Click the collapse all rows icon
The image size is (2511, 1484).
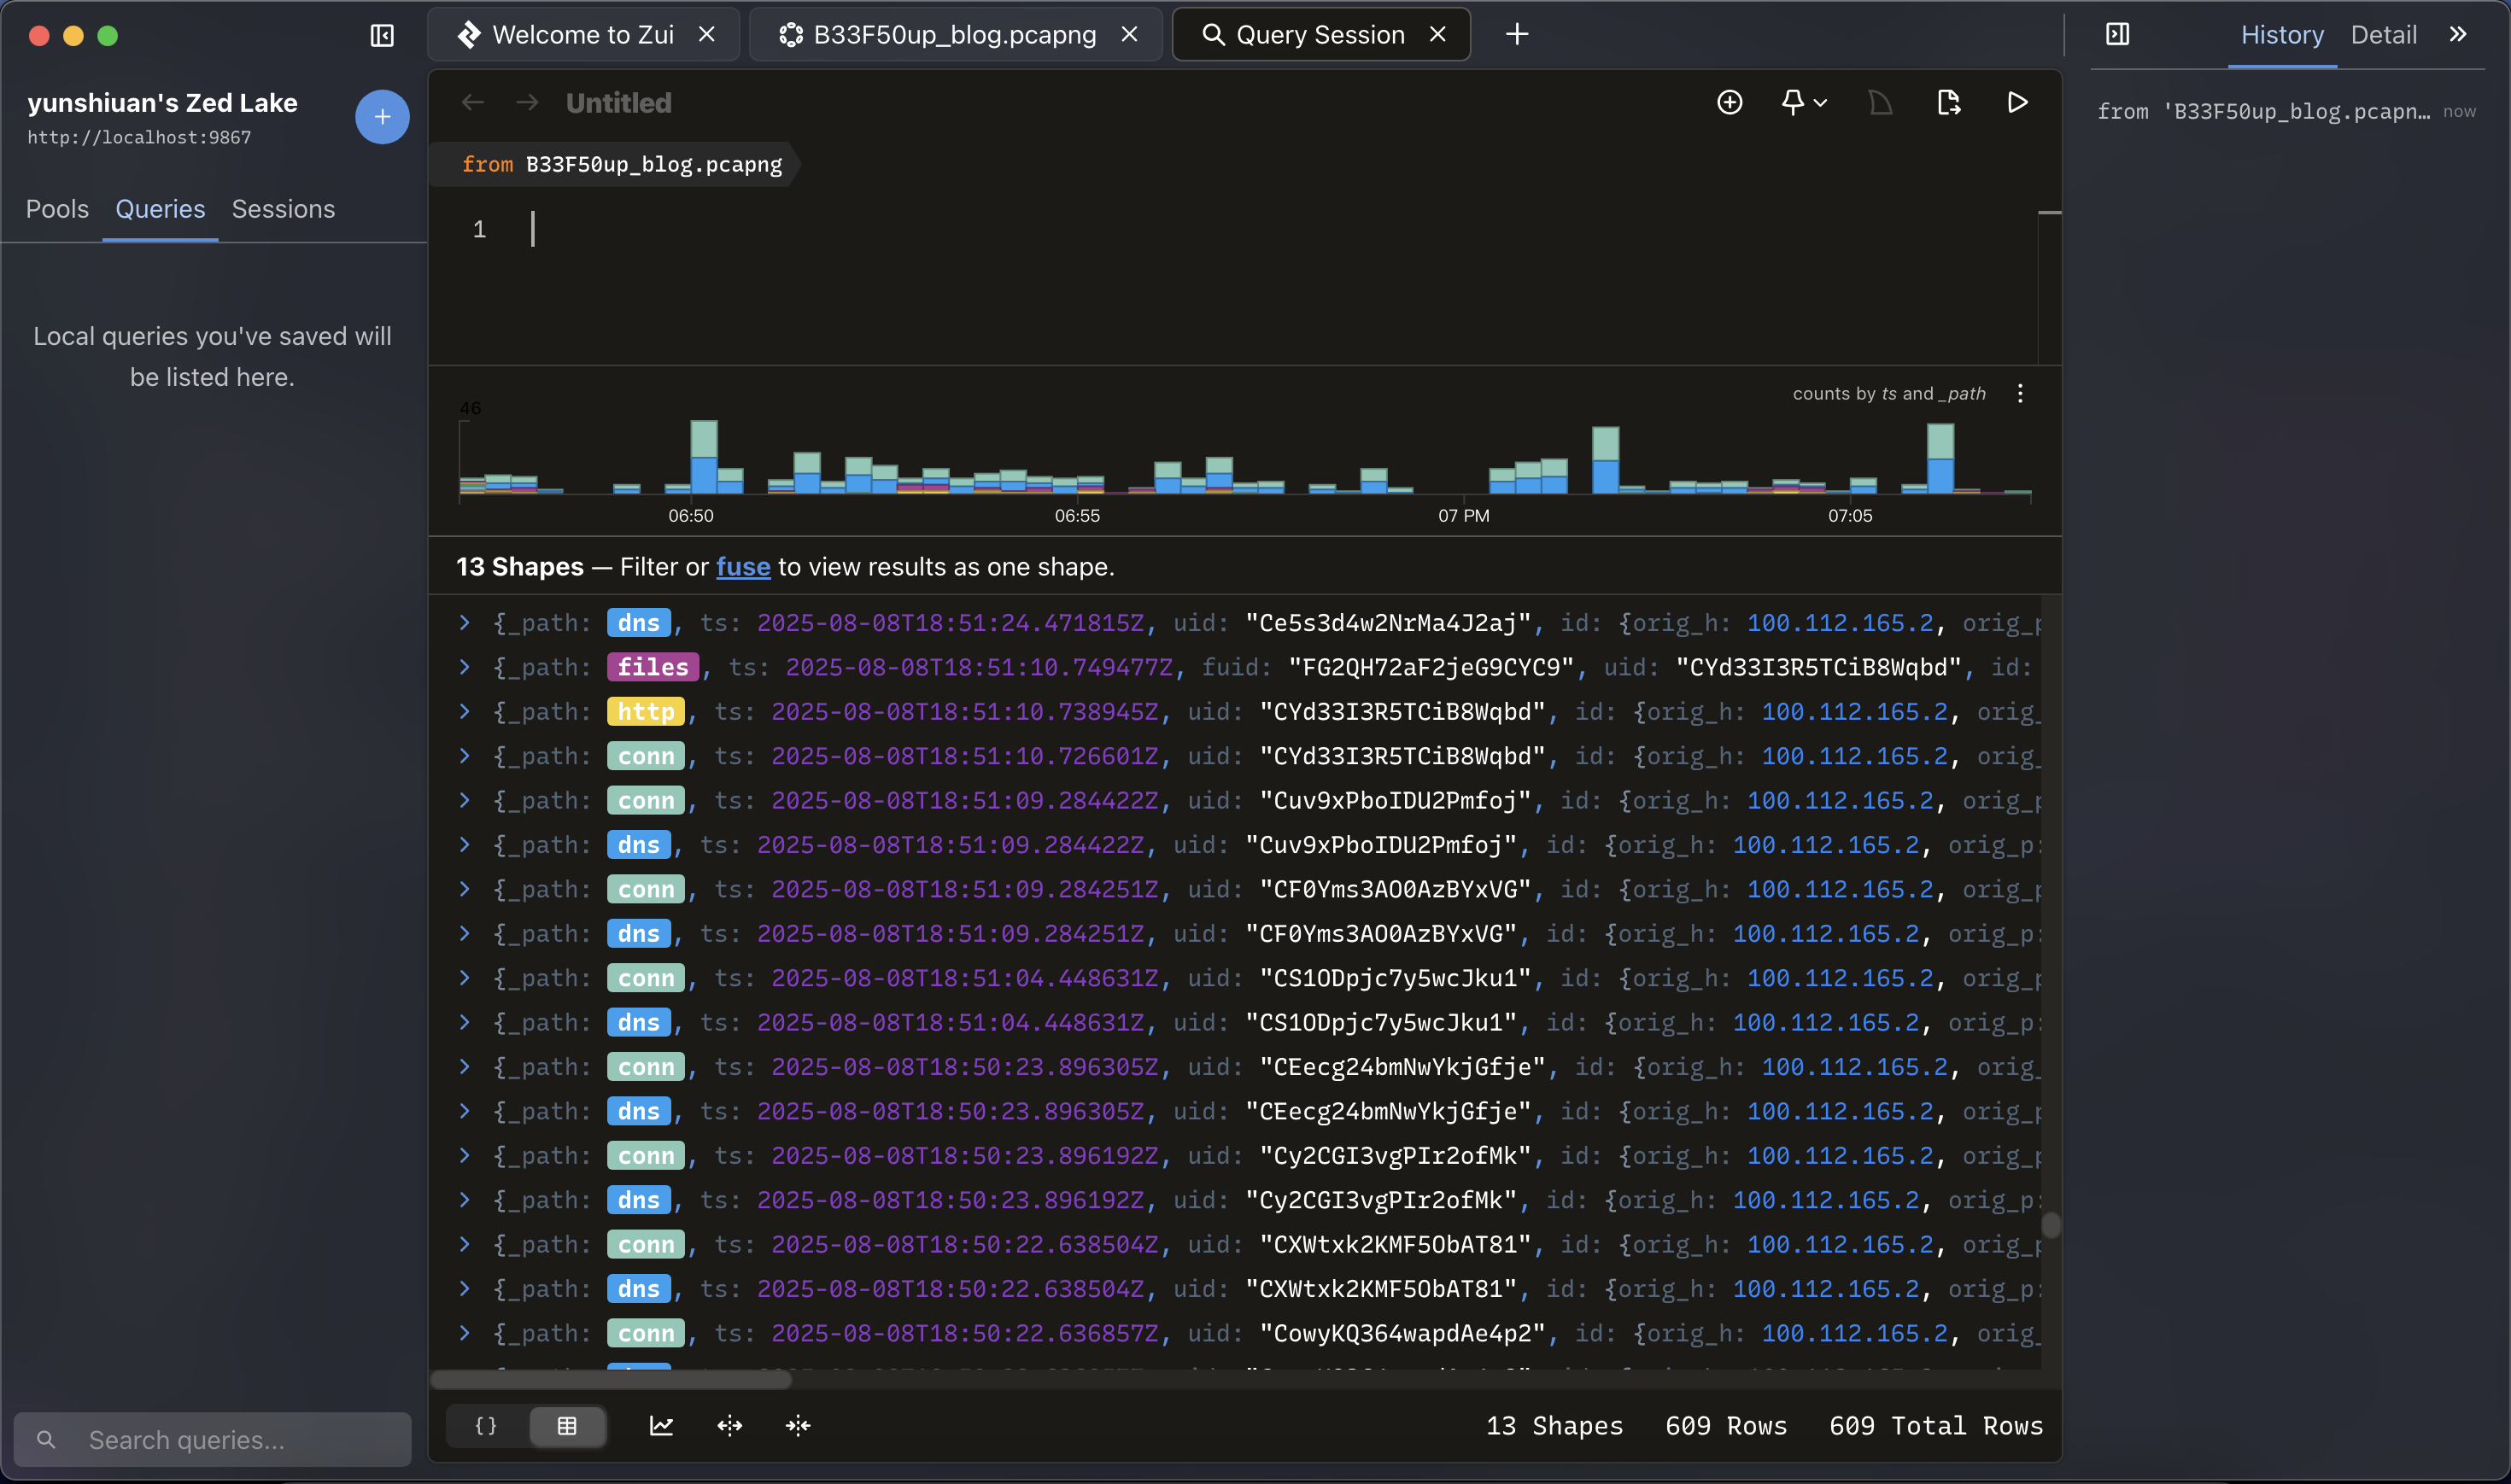[x=798, y=1426]
